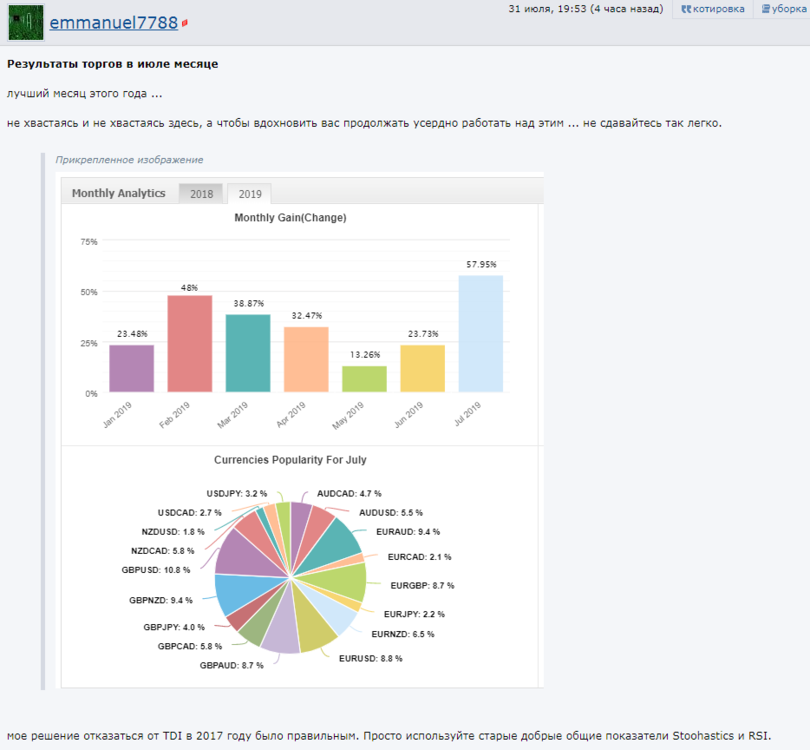Viewport: 810px width, 750px height.
Task: Click the EURAUD: 9.4 % pie label
Action: 408,532
